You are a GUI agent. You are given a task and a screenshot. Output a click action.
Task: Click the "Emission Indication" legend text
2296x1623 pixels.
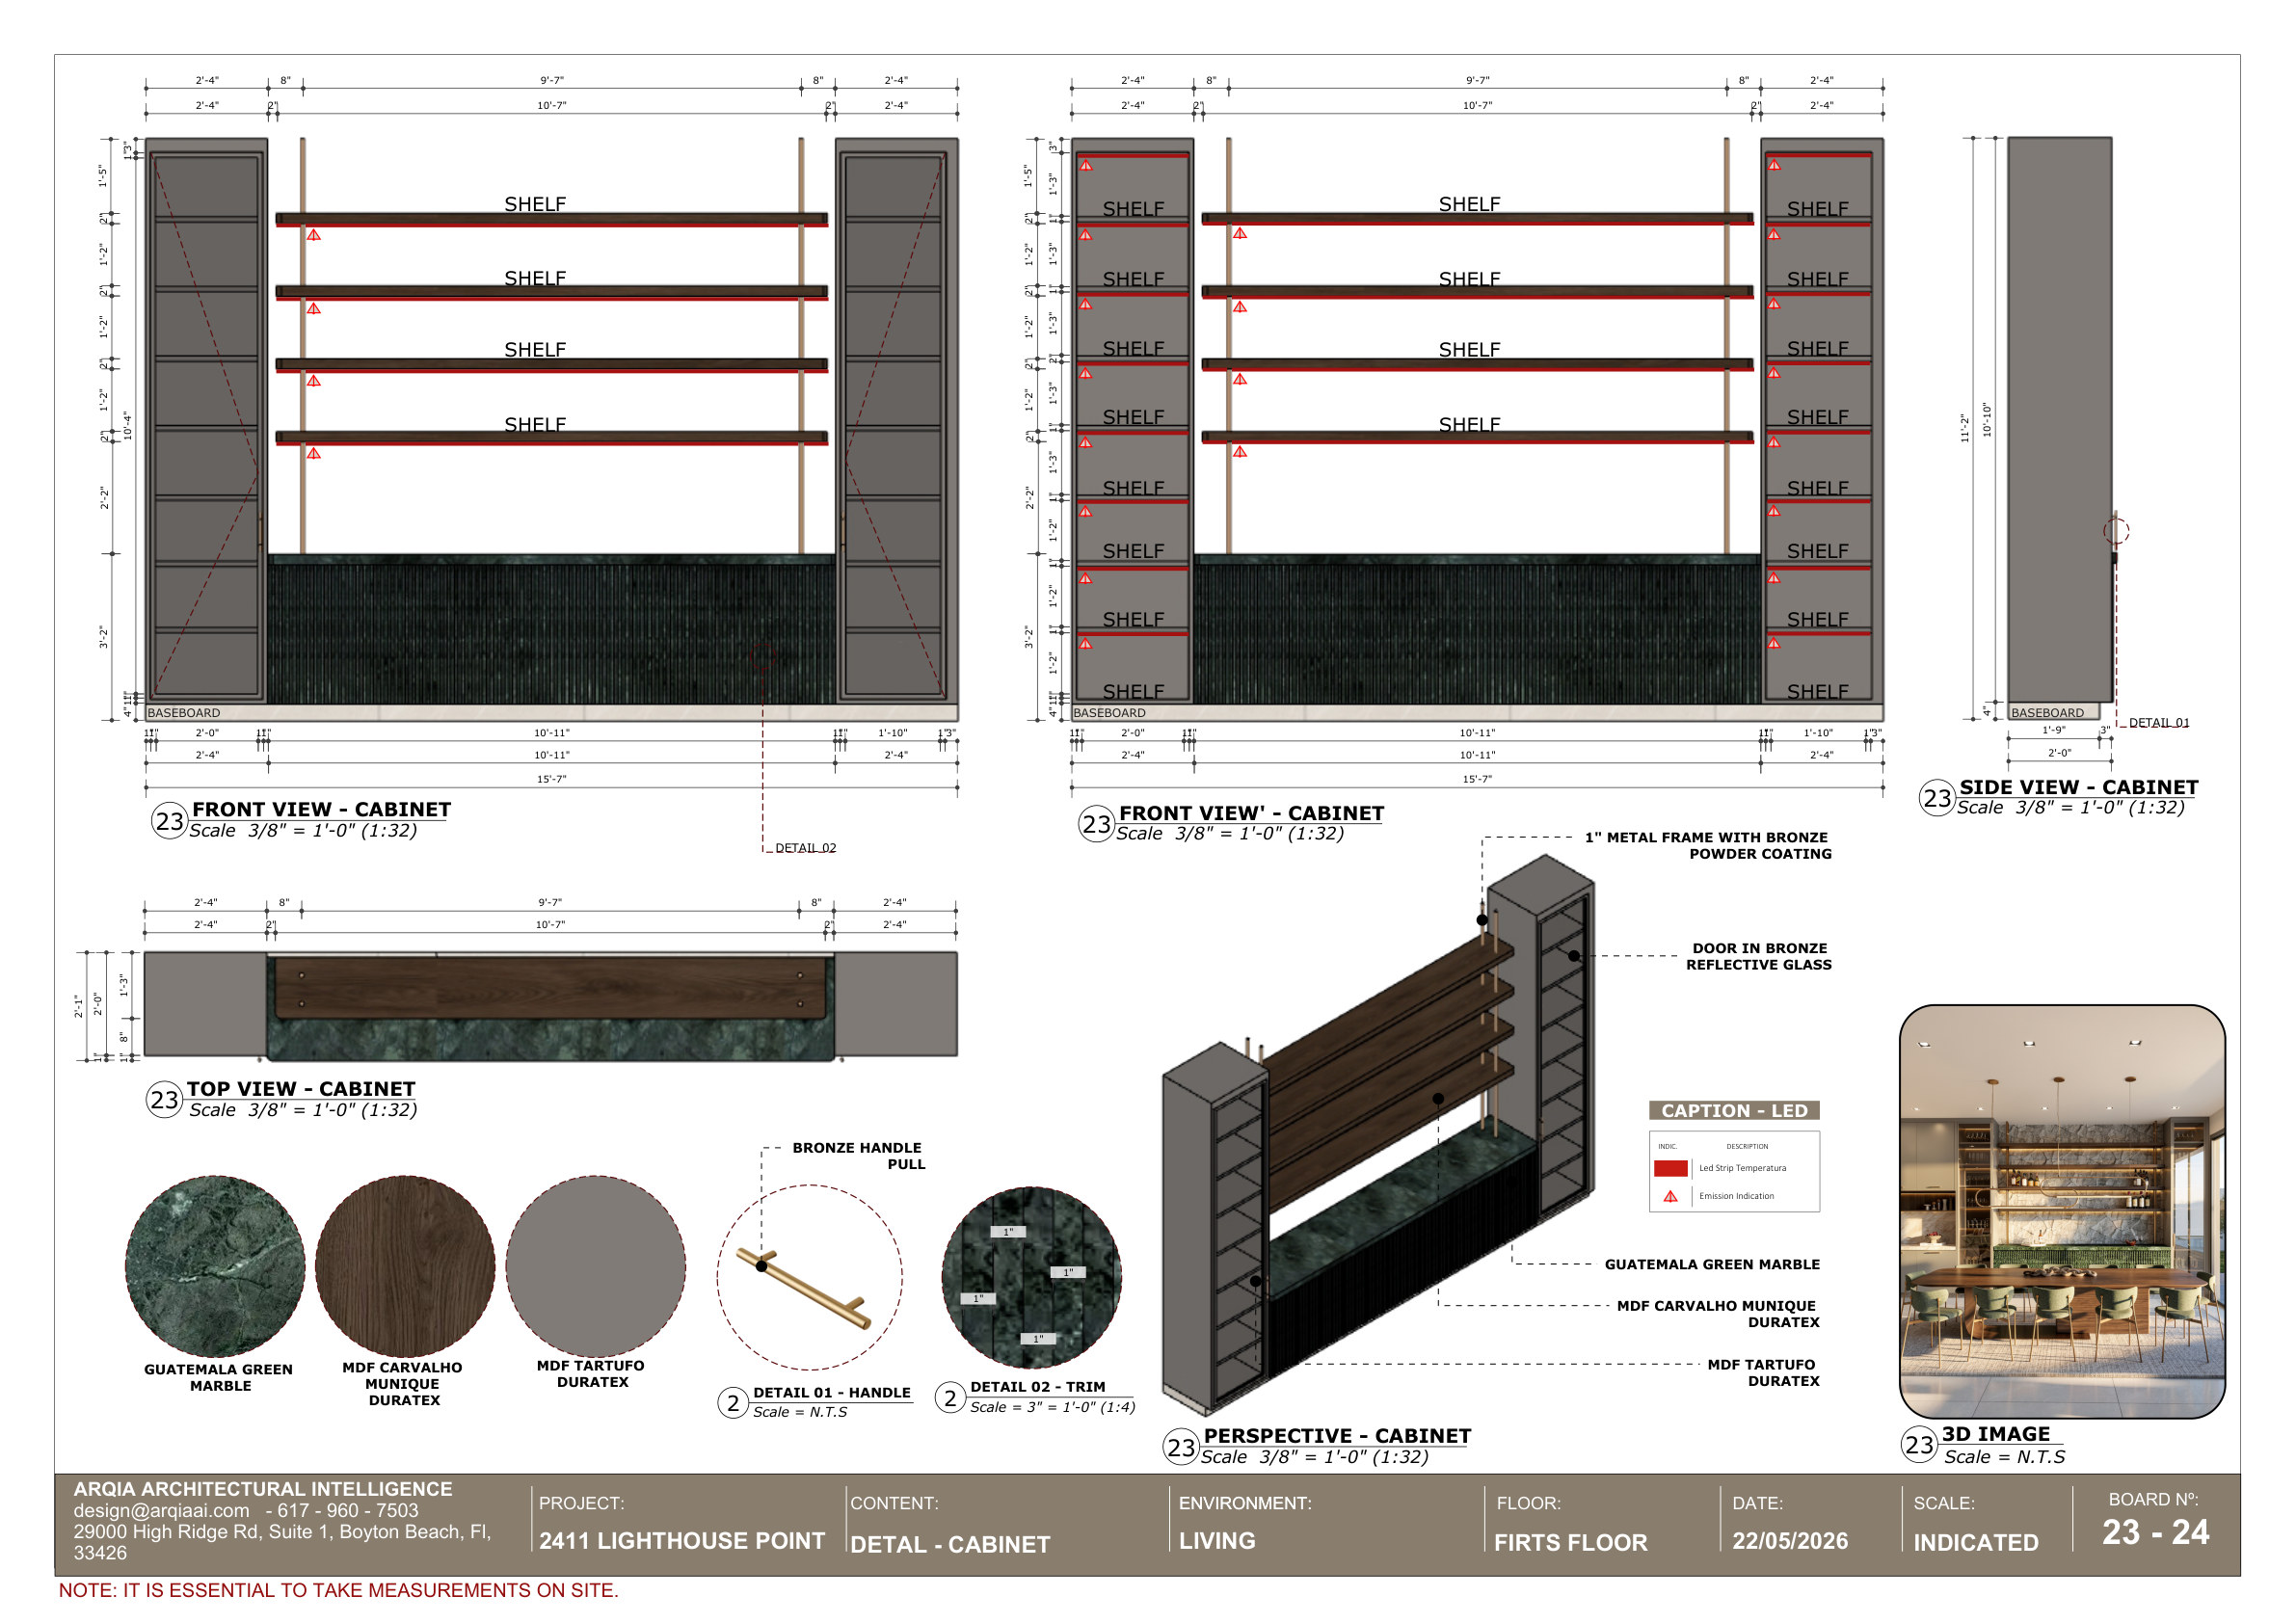[x=1736, y=1196]
